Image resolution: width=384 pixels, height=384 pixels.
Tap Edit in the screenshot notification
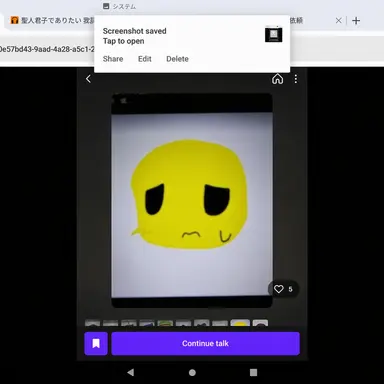[145, 59]
